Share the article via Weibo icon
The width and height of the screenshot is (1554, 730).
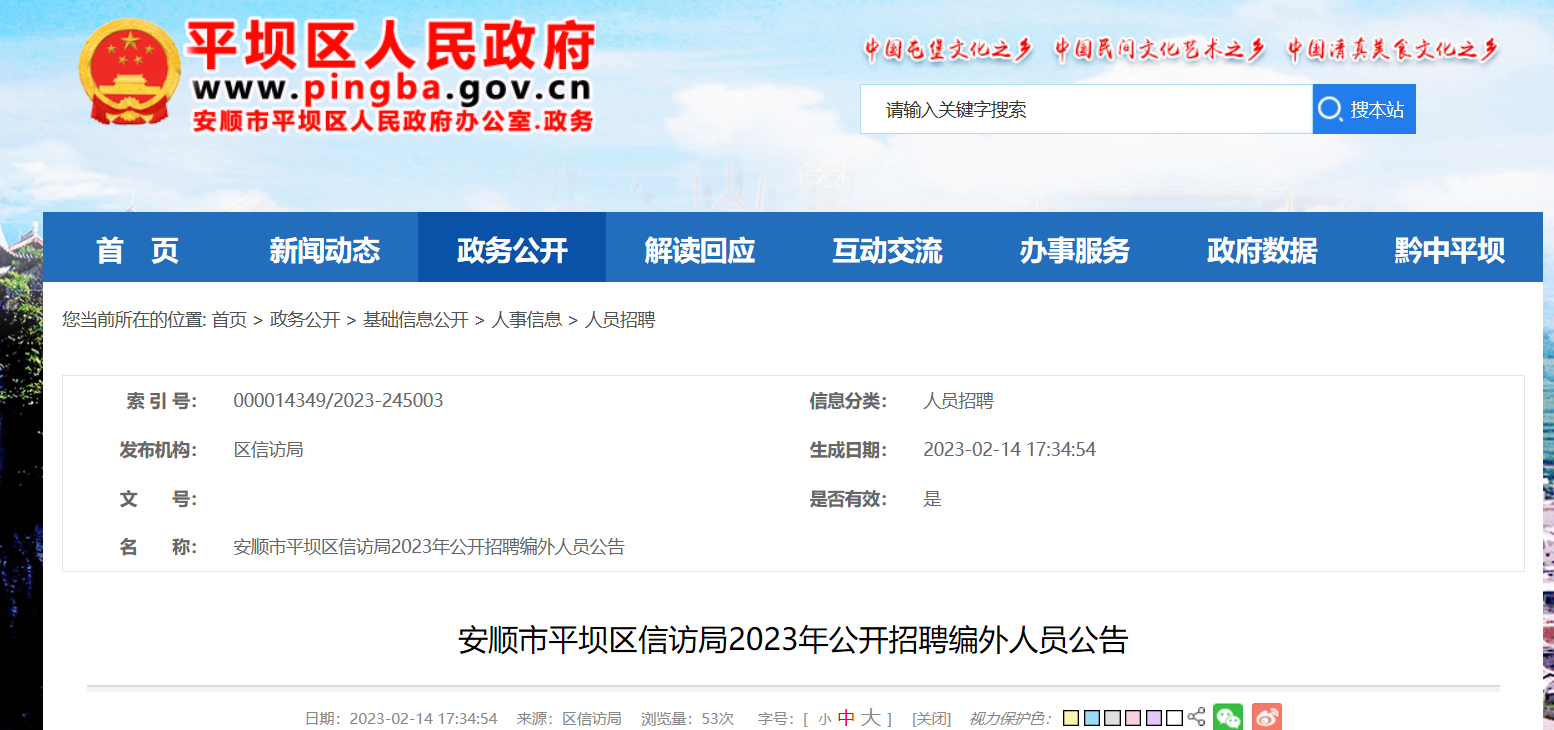click(x=1267, y=717)
